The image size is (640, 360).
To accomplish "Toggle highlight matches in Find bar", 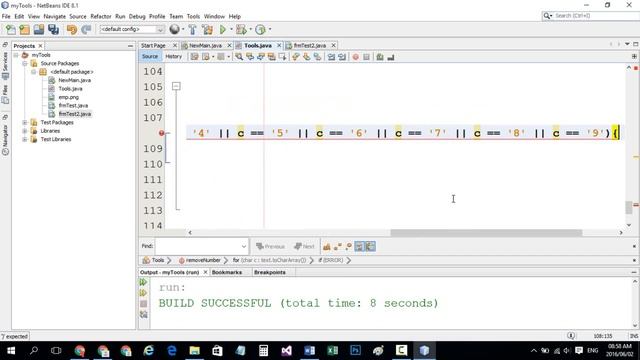I will (359, 247).
